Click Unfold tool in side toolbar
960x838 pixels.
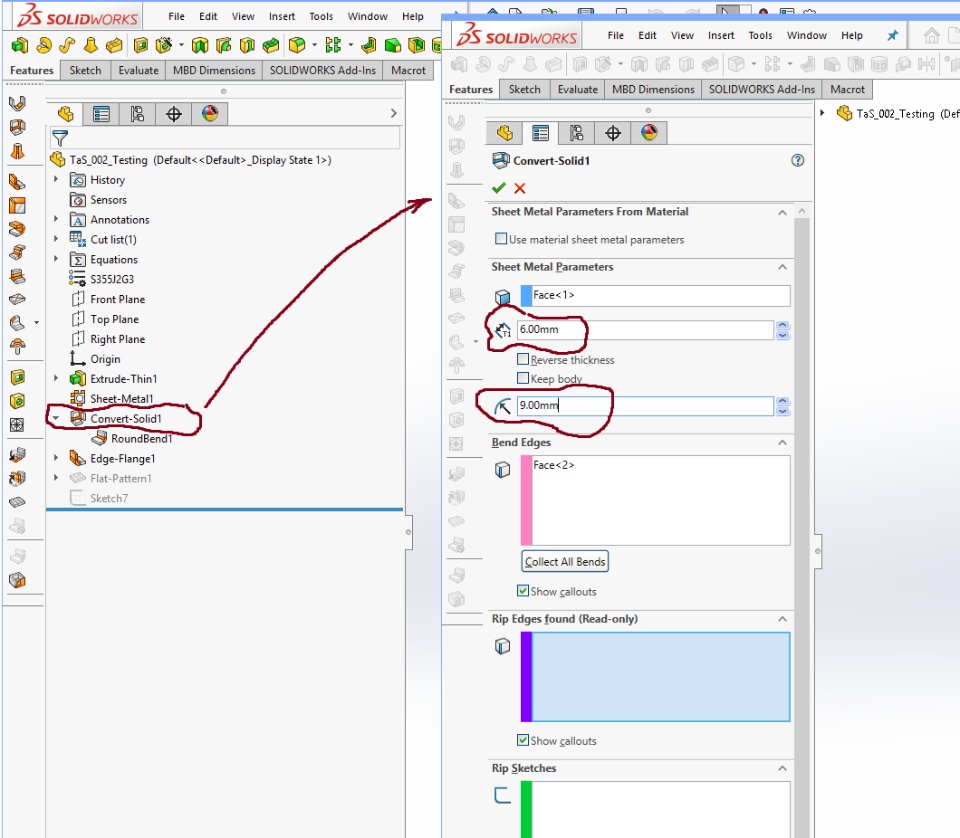pyautogui.click(x=17, y=455)
